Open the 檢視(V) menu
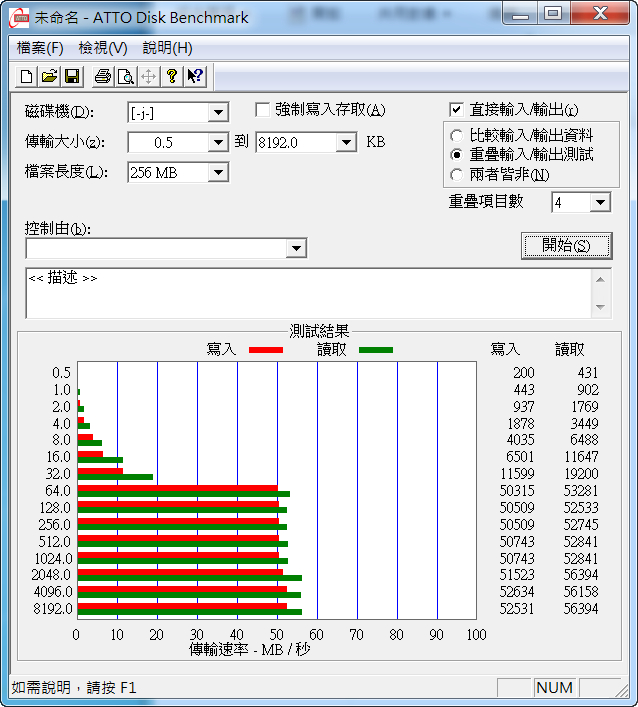Image resolution: width=638 pixels, height=707 pixels. tap(103, 48)
